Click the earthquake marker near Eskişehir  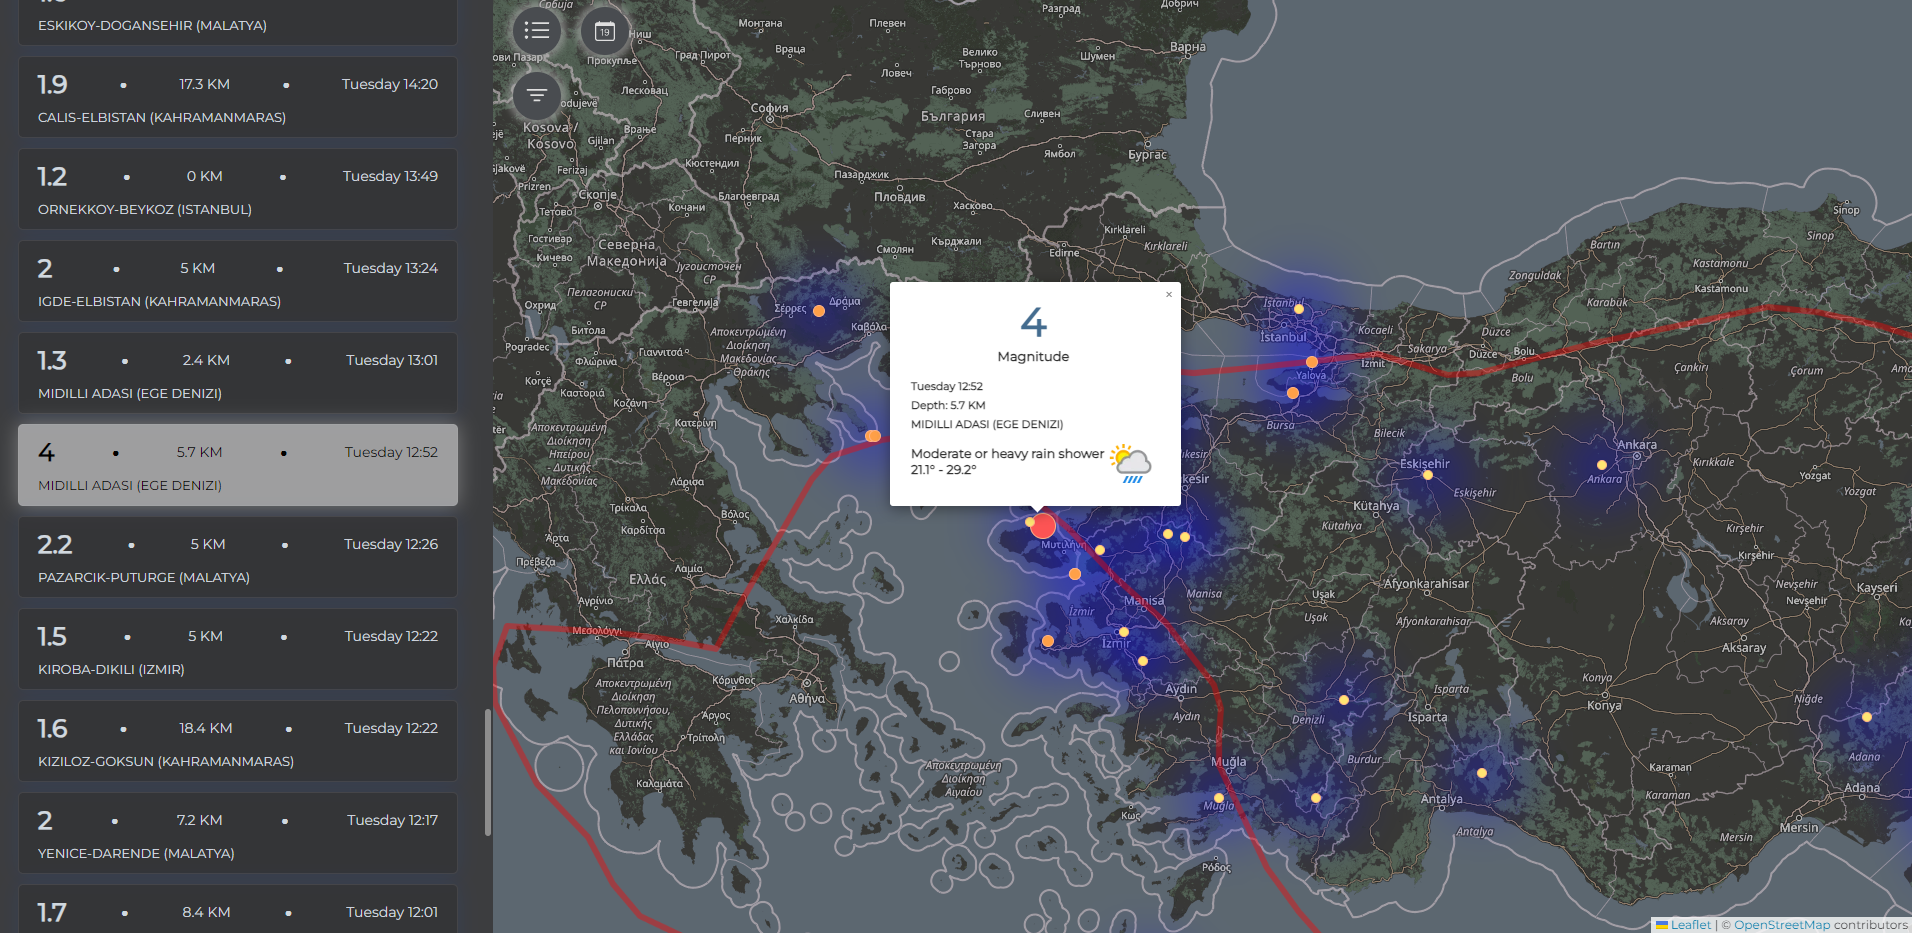pyautogui.click(x=1428, y=475)
